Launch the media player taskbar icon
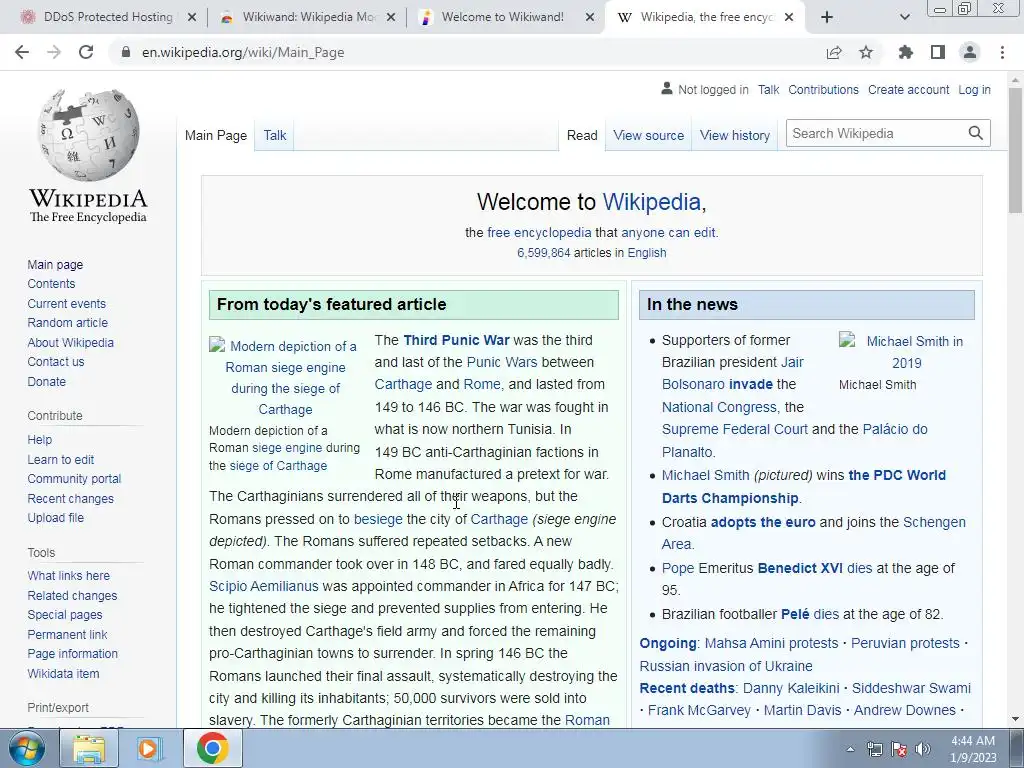 (149, 748)
